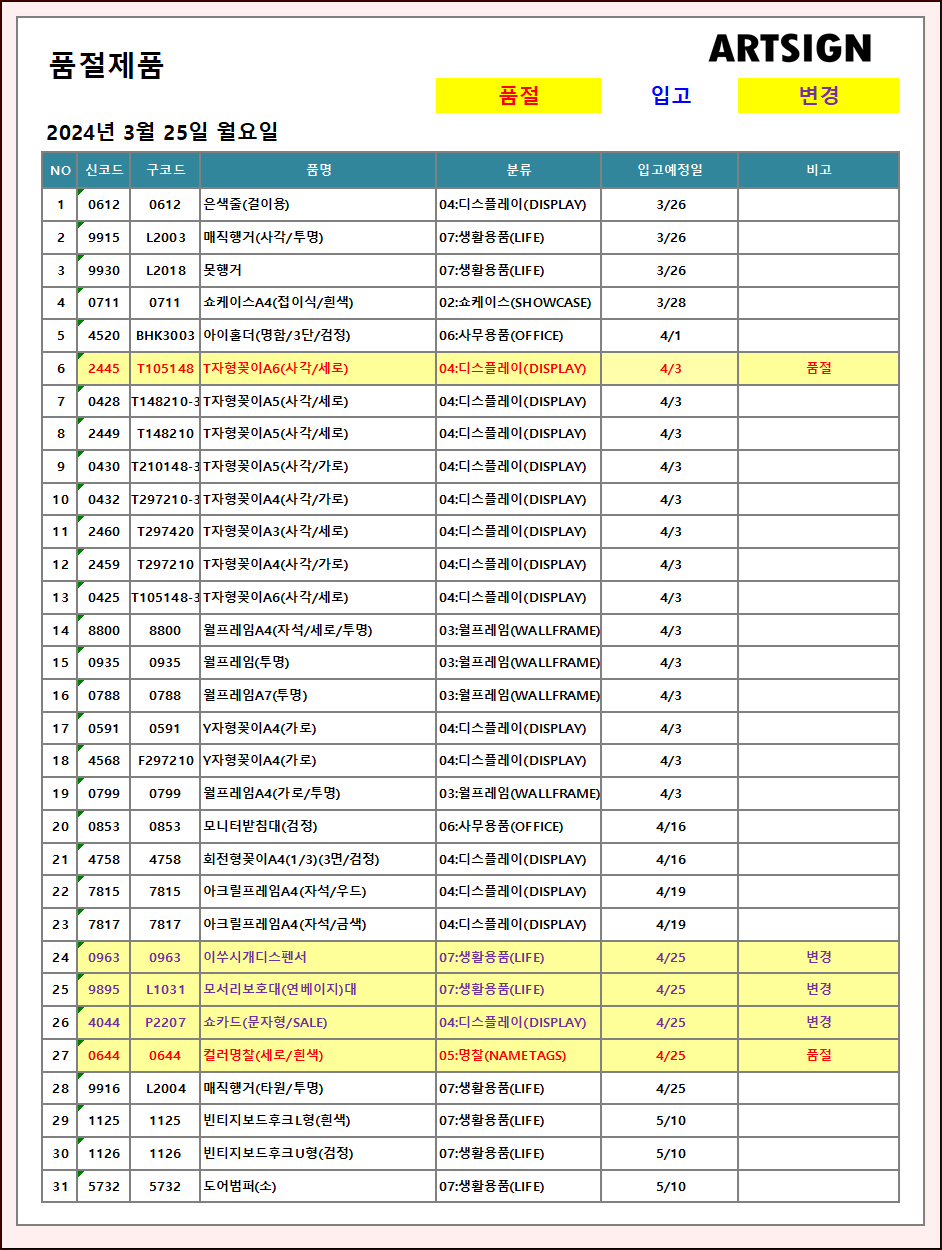Select the 2024년 3월 25일 월요일 date
The height and width of the screenshot is (1250, 942).
(x=162, y=132)
